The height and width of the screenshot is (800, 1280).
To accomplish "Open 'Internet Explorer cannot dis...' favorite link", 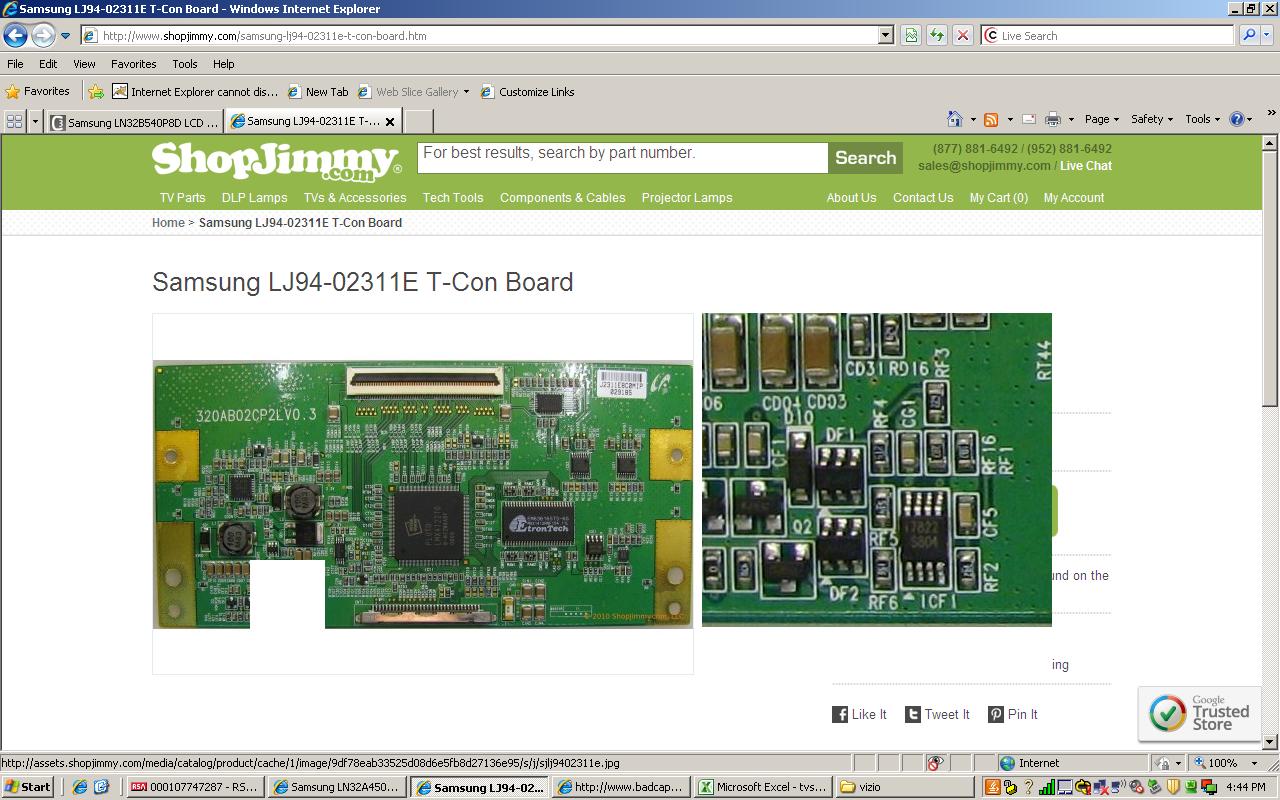I will 195,92.
